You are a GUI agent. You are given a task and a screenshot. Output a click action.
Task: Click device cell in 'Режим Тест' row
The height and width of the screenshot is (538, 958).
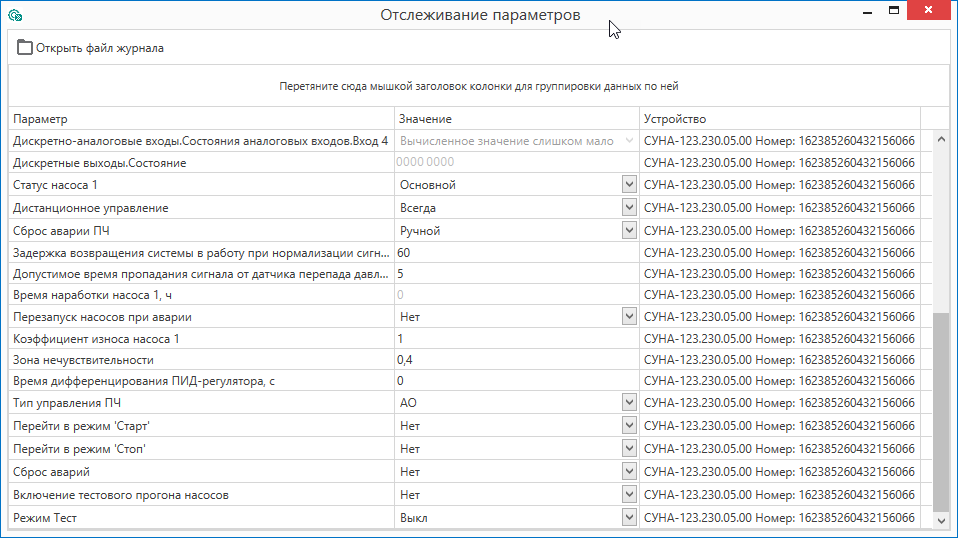(x=780, y=518)
